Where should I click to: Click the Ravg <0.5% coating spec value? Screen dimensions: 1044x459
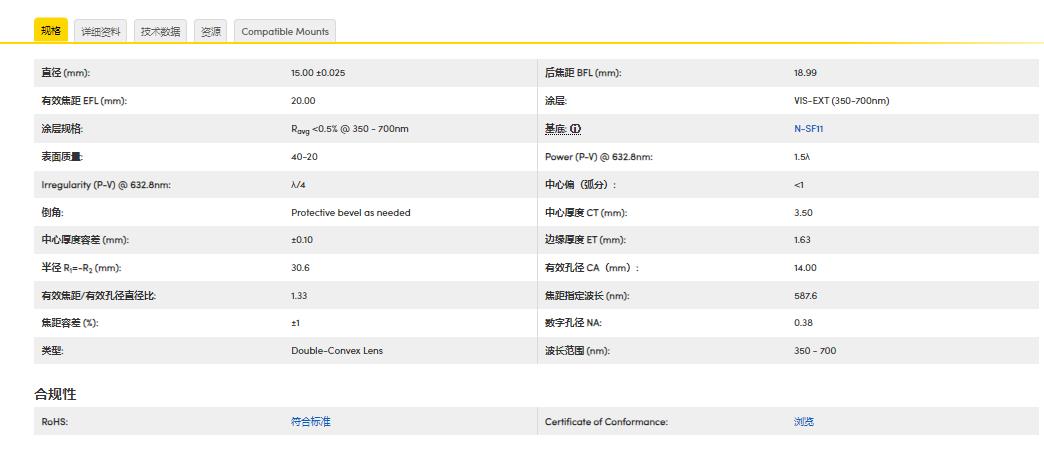(x=350, y=130)
